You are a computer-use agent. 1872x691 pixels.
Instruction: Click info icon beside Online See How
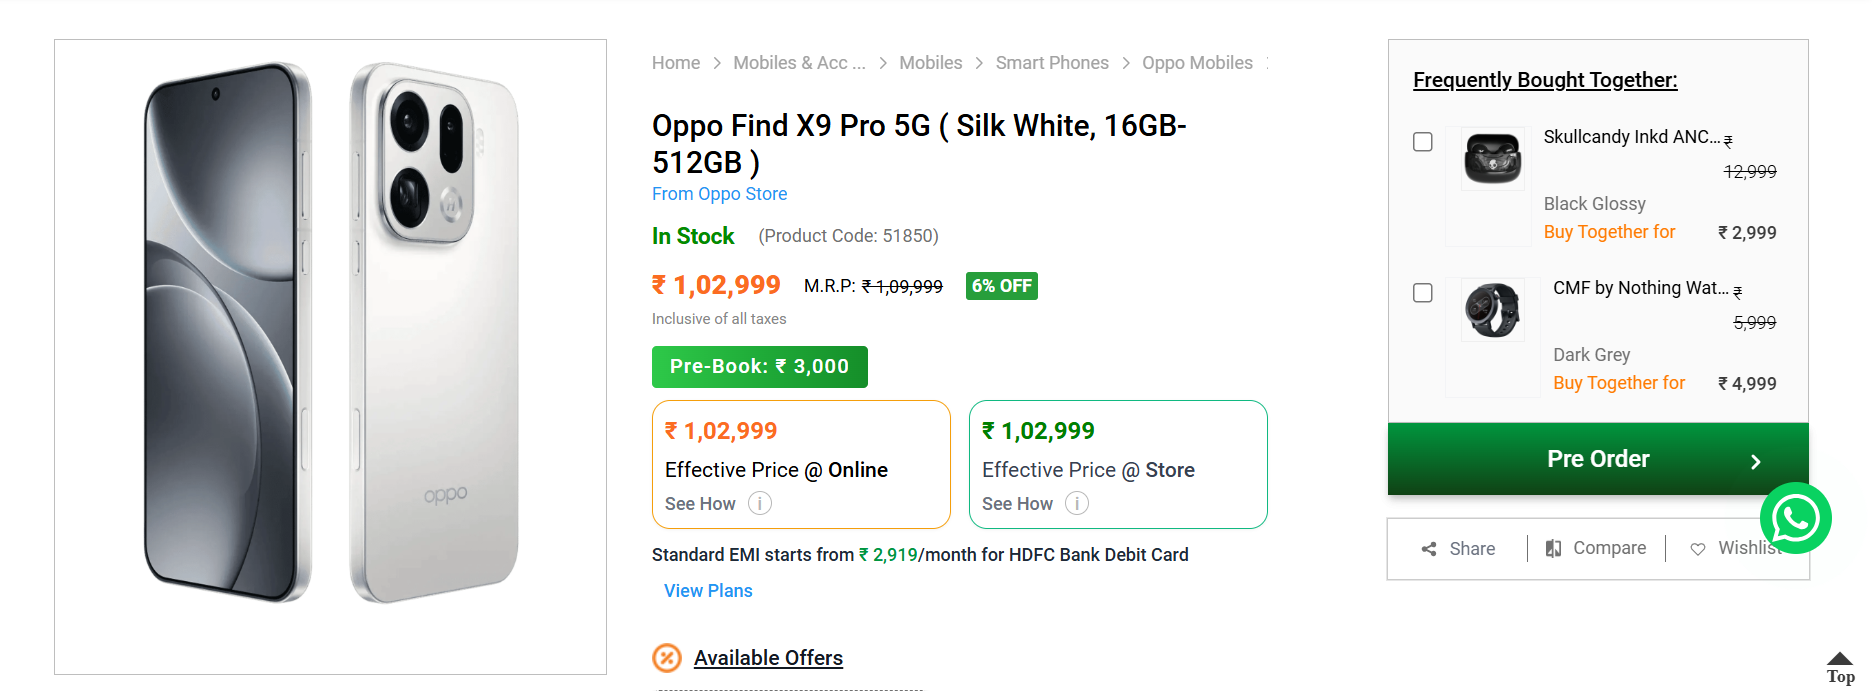(x=760, y=503)
